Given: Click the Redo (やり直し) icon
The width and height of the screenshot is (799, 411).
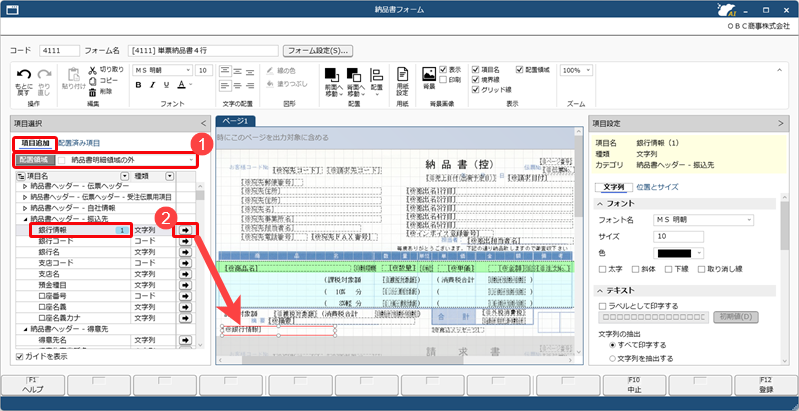Looking at the screenshot, I should click(44, 74).
